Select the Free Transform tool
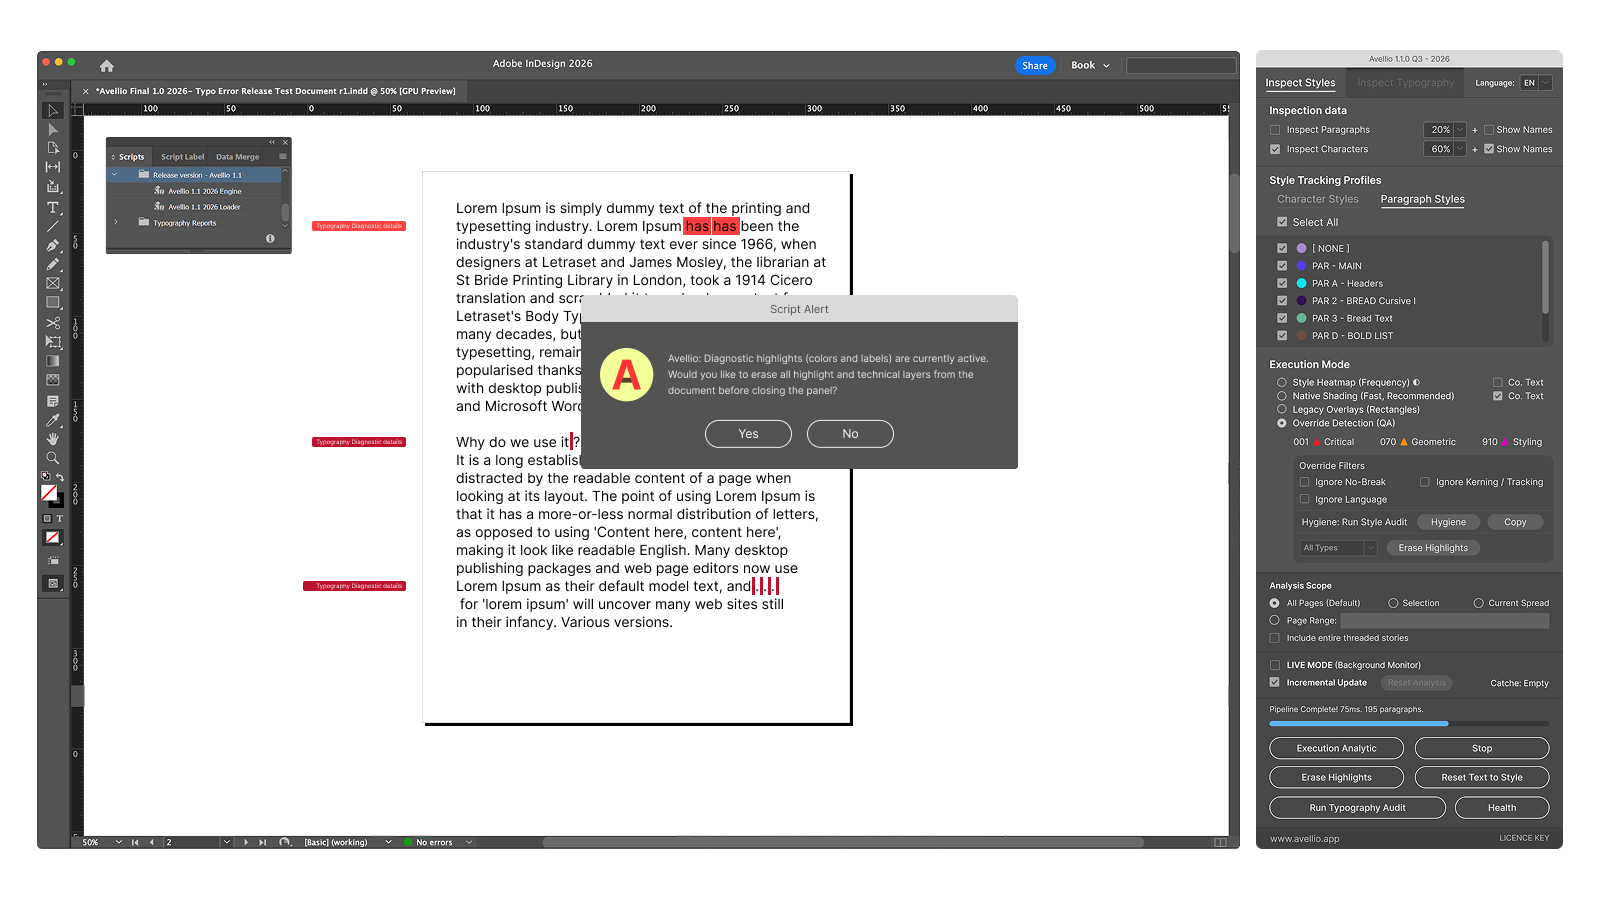The image size is (1600, 900). [x=53, y=342]
